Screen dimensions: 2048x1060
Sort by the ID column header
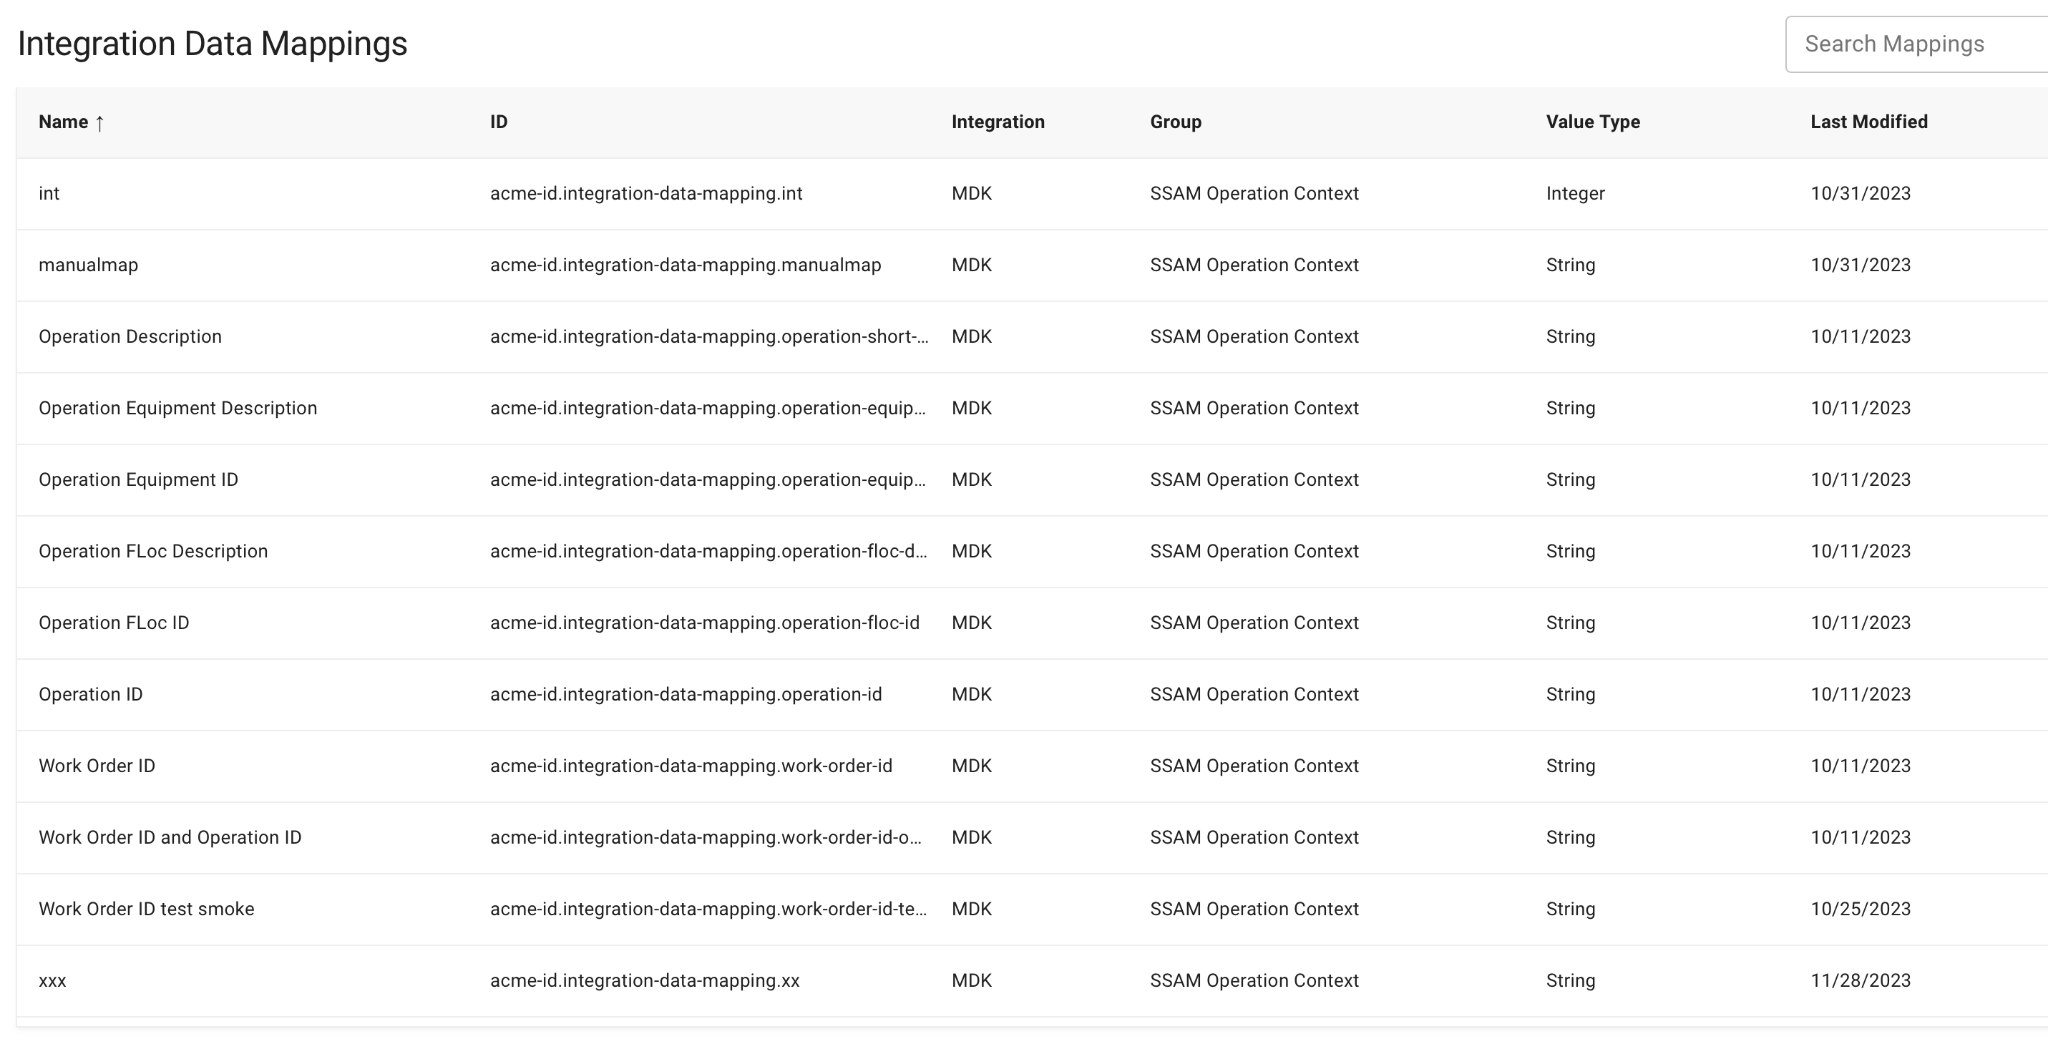coord(499,122)
